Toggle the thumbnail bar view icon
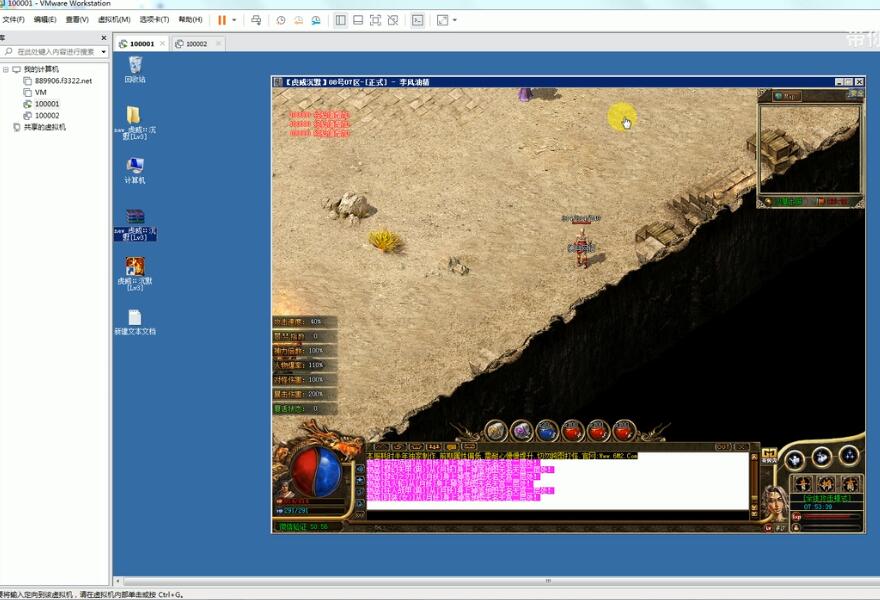The height and width of the screenshot is (600, 880). coord(358,20)
